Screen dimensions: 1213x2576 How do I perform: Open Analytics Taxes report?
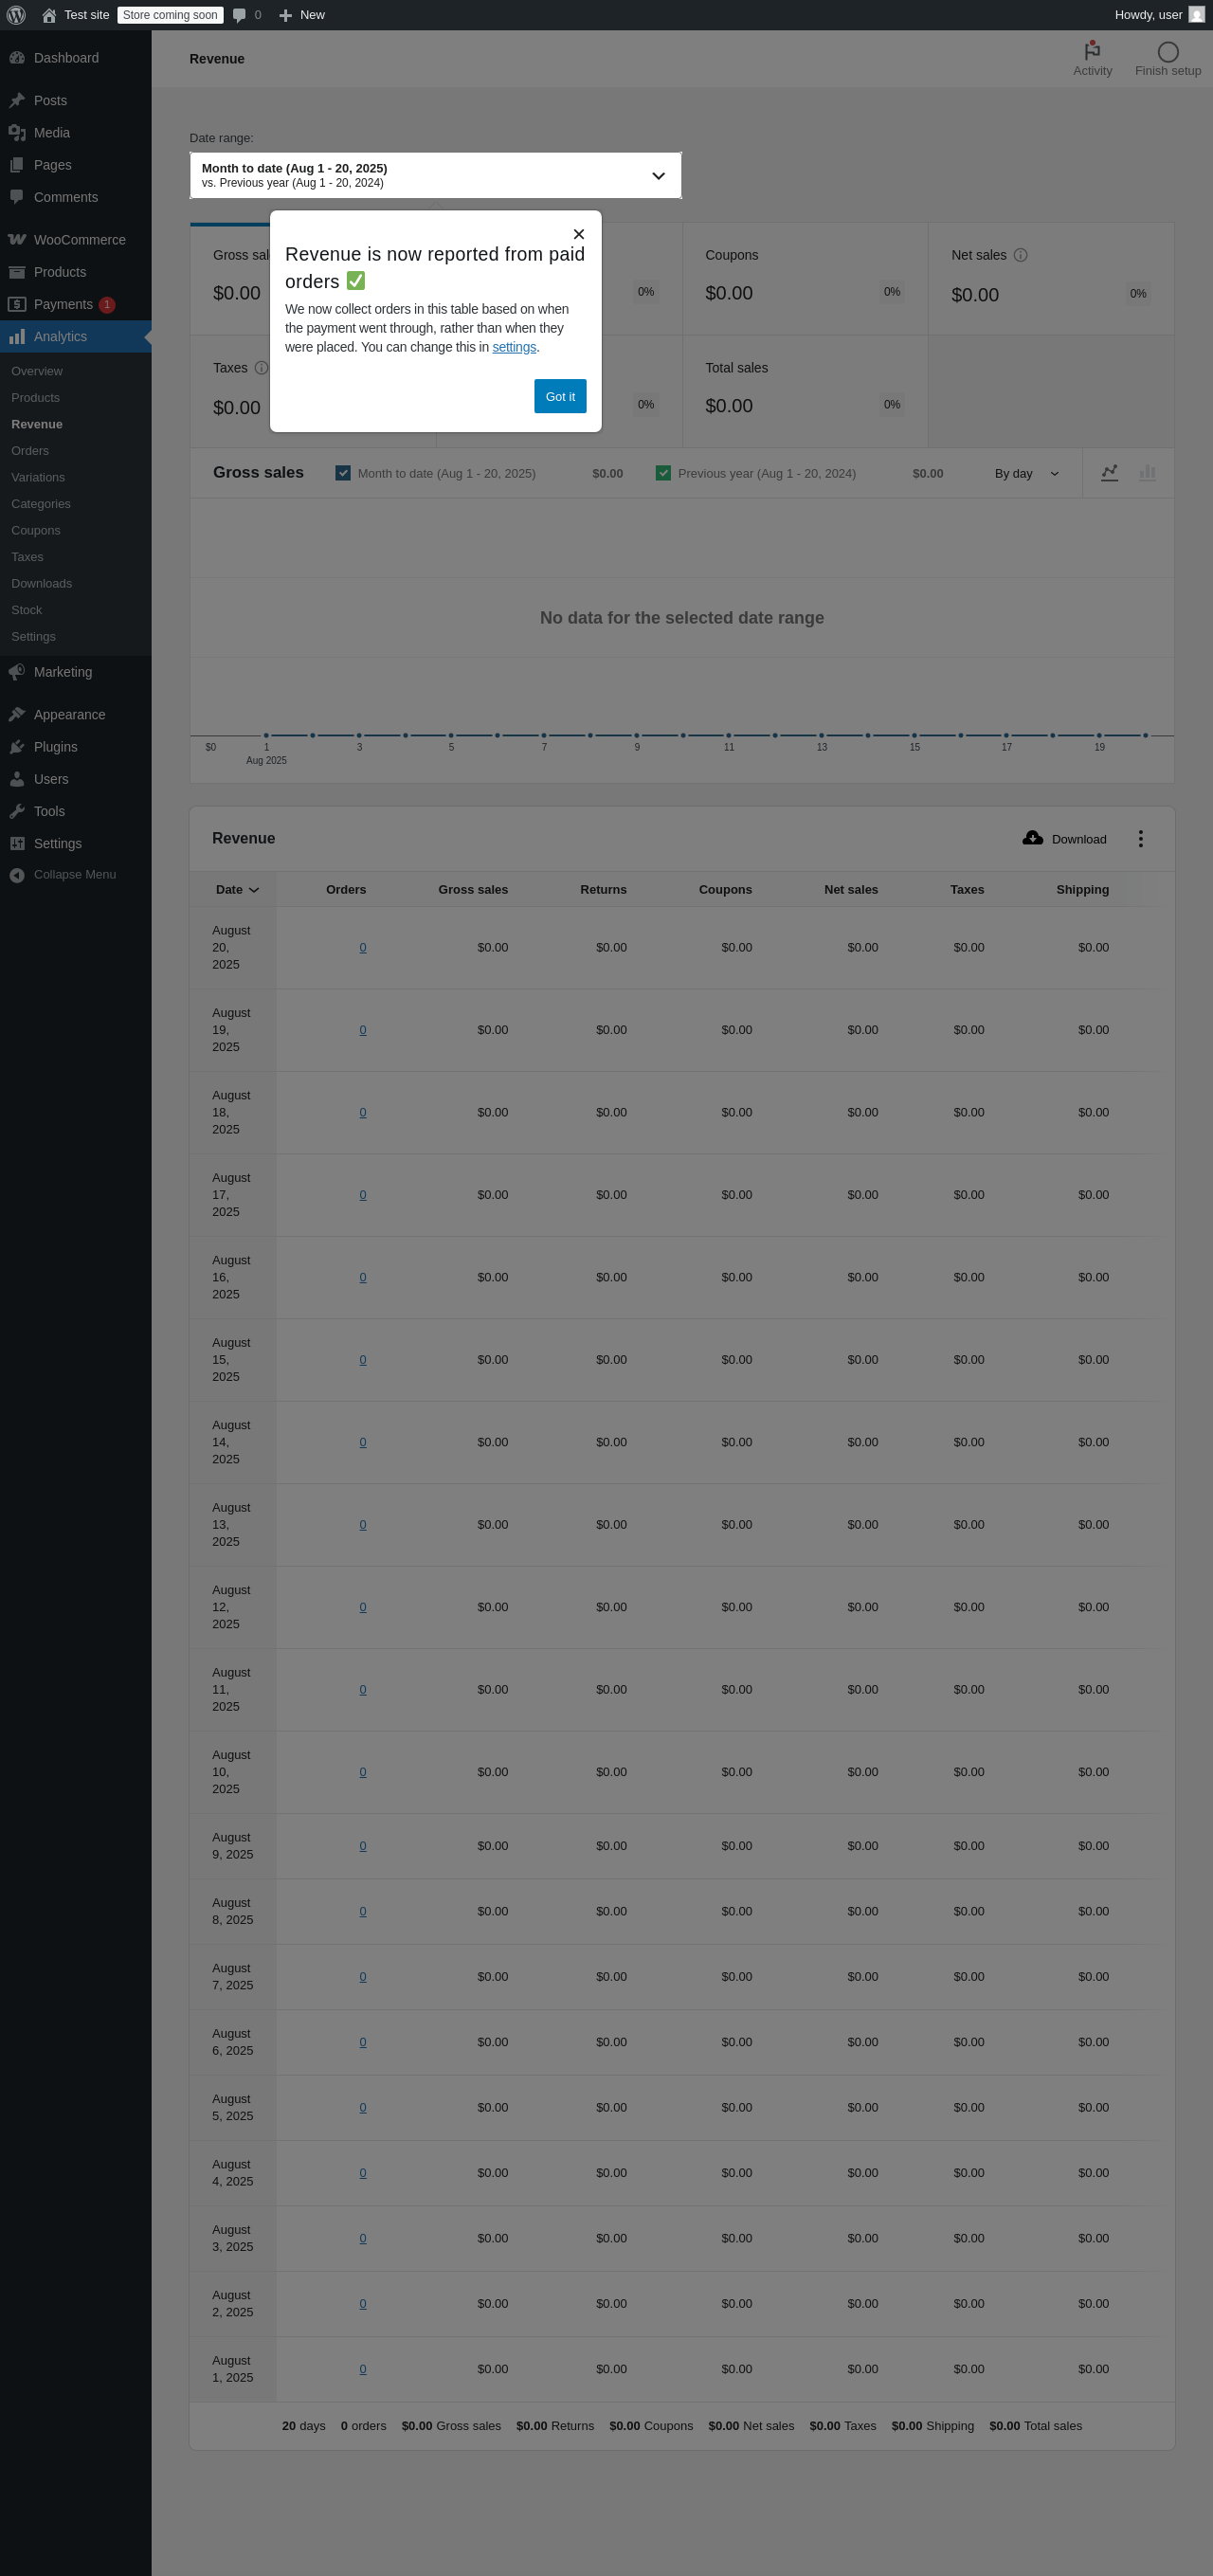[x=27, y=557]
